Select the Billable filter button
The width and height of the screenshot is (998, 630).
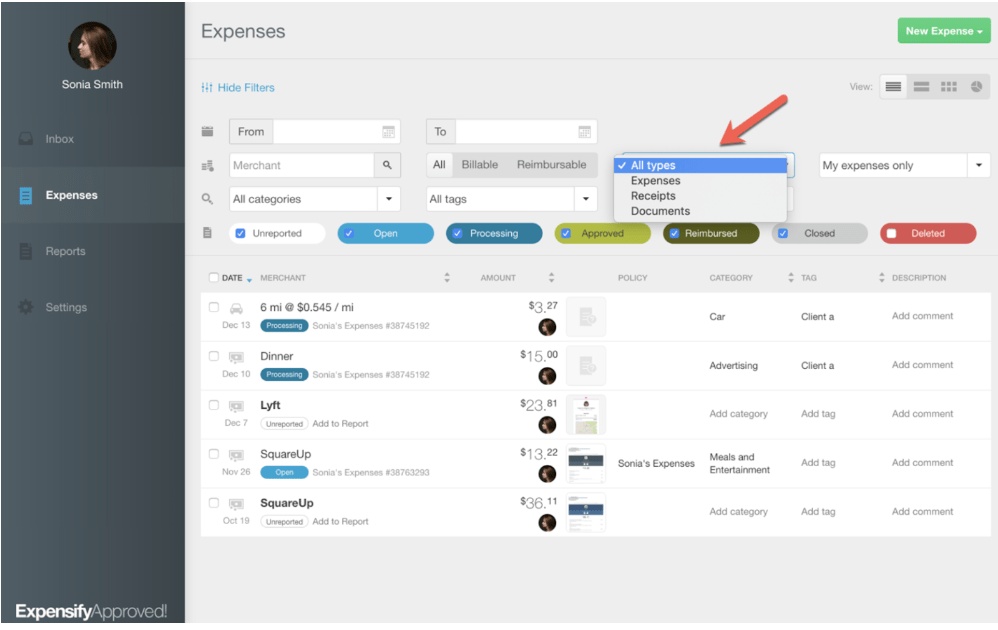[480, 165]
